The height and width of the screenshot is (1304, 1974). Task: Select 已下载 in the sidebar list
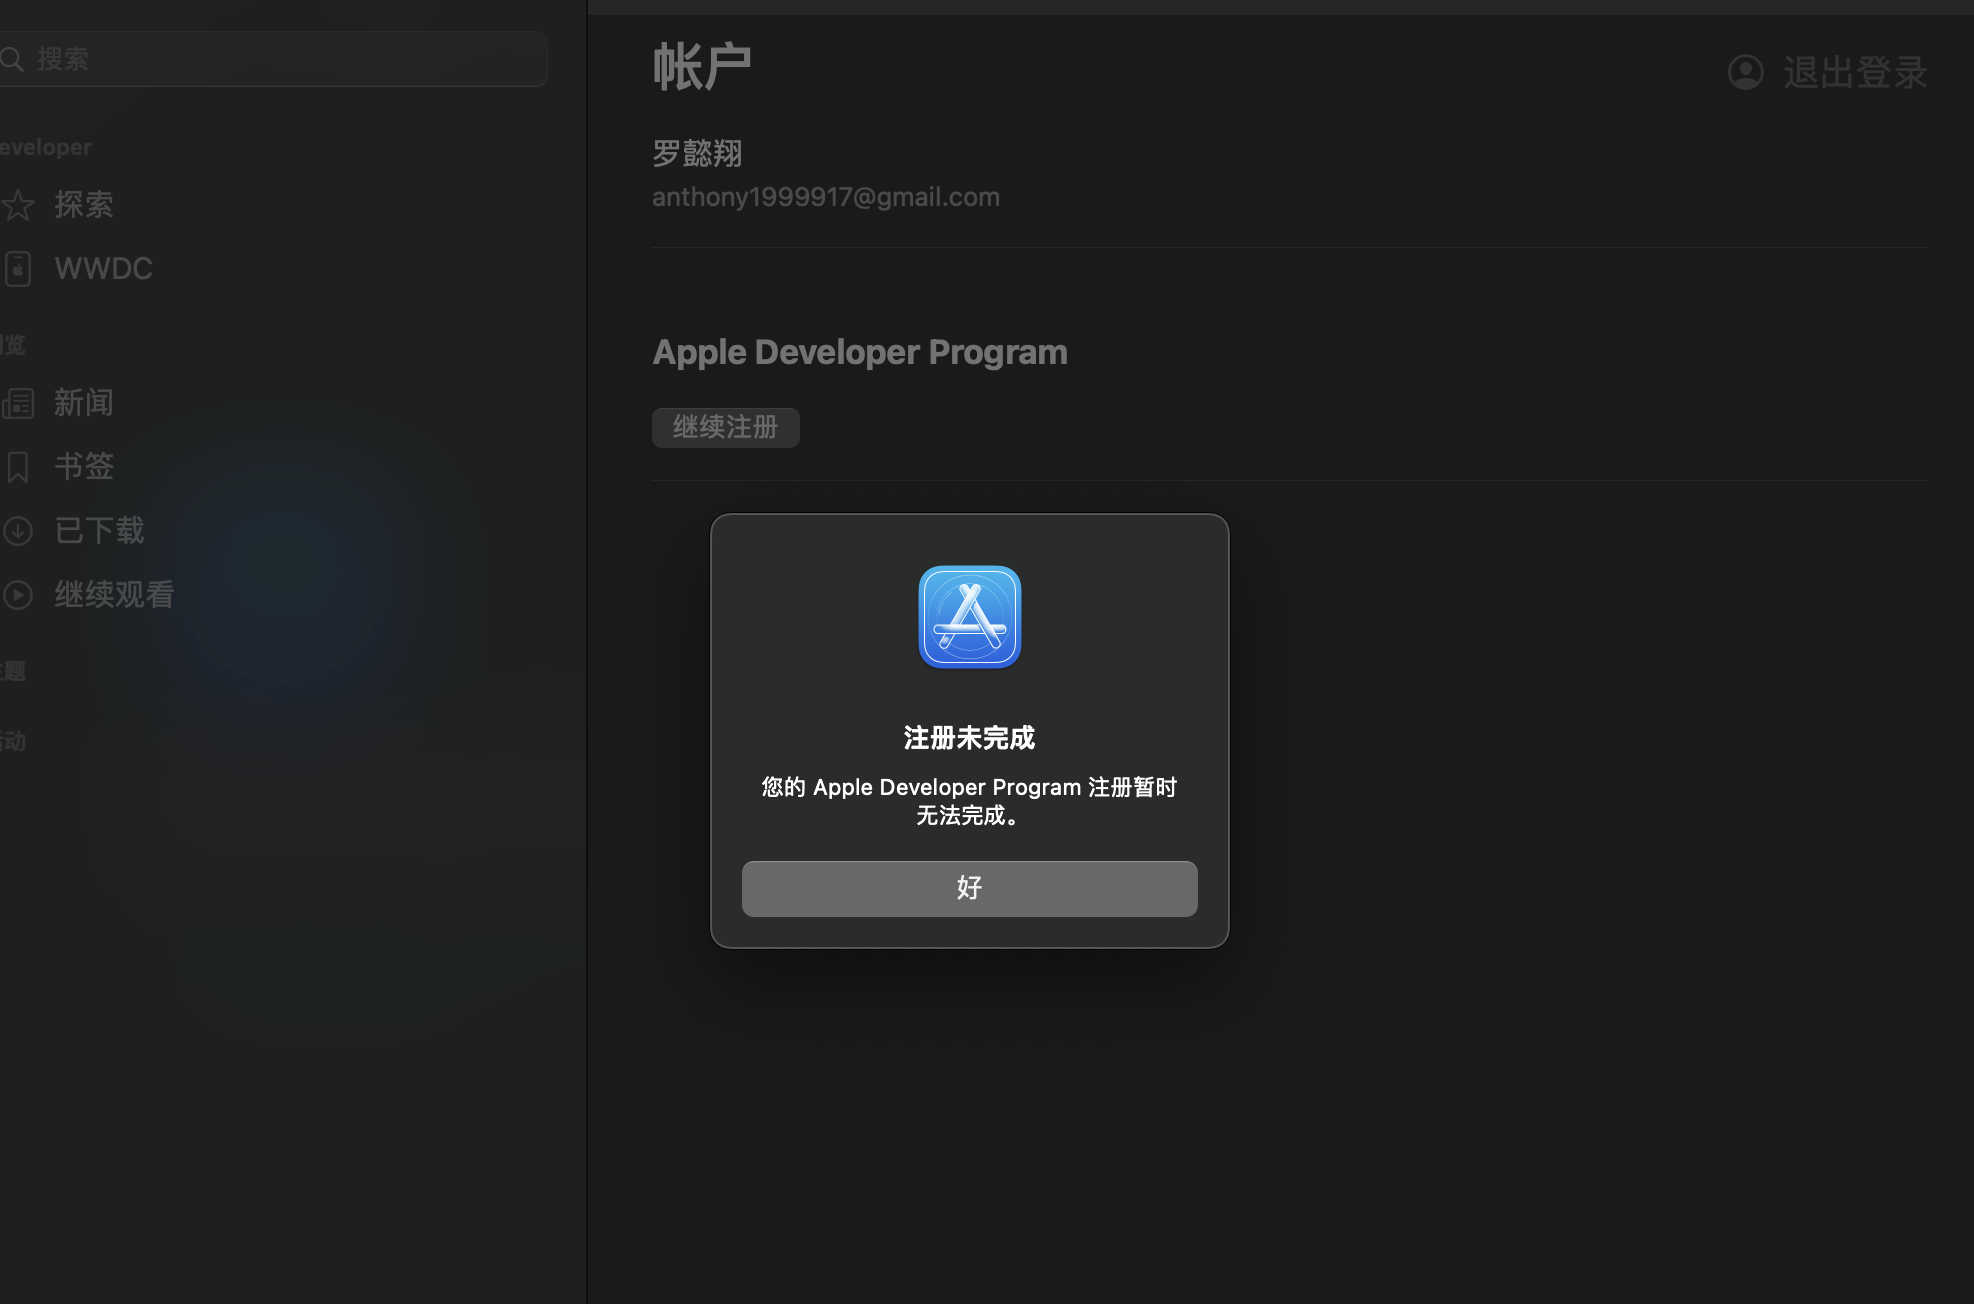[99, 530]
